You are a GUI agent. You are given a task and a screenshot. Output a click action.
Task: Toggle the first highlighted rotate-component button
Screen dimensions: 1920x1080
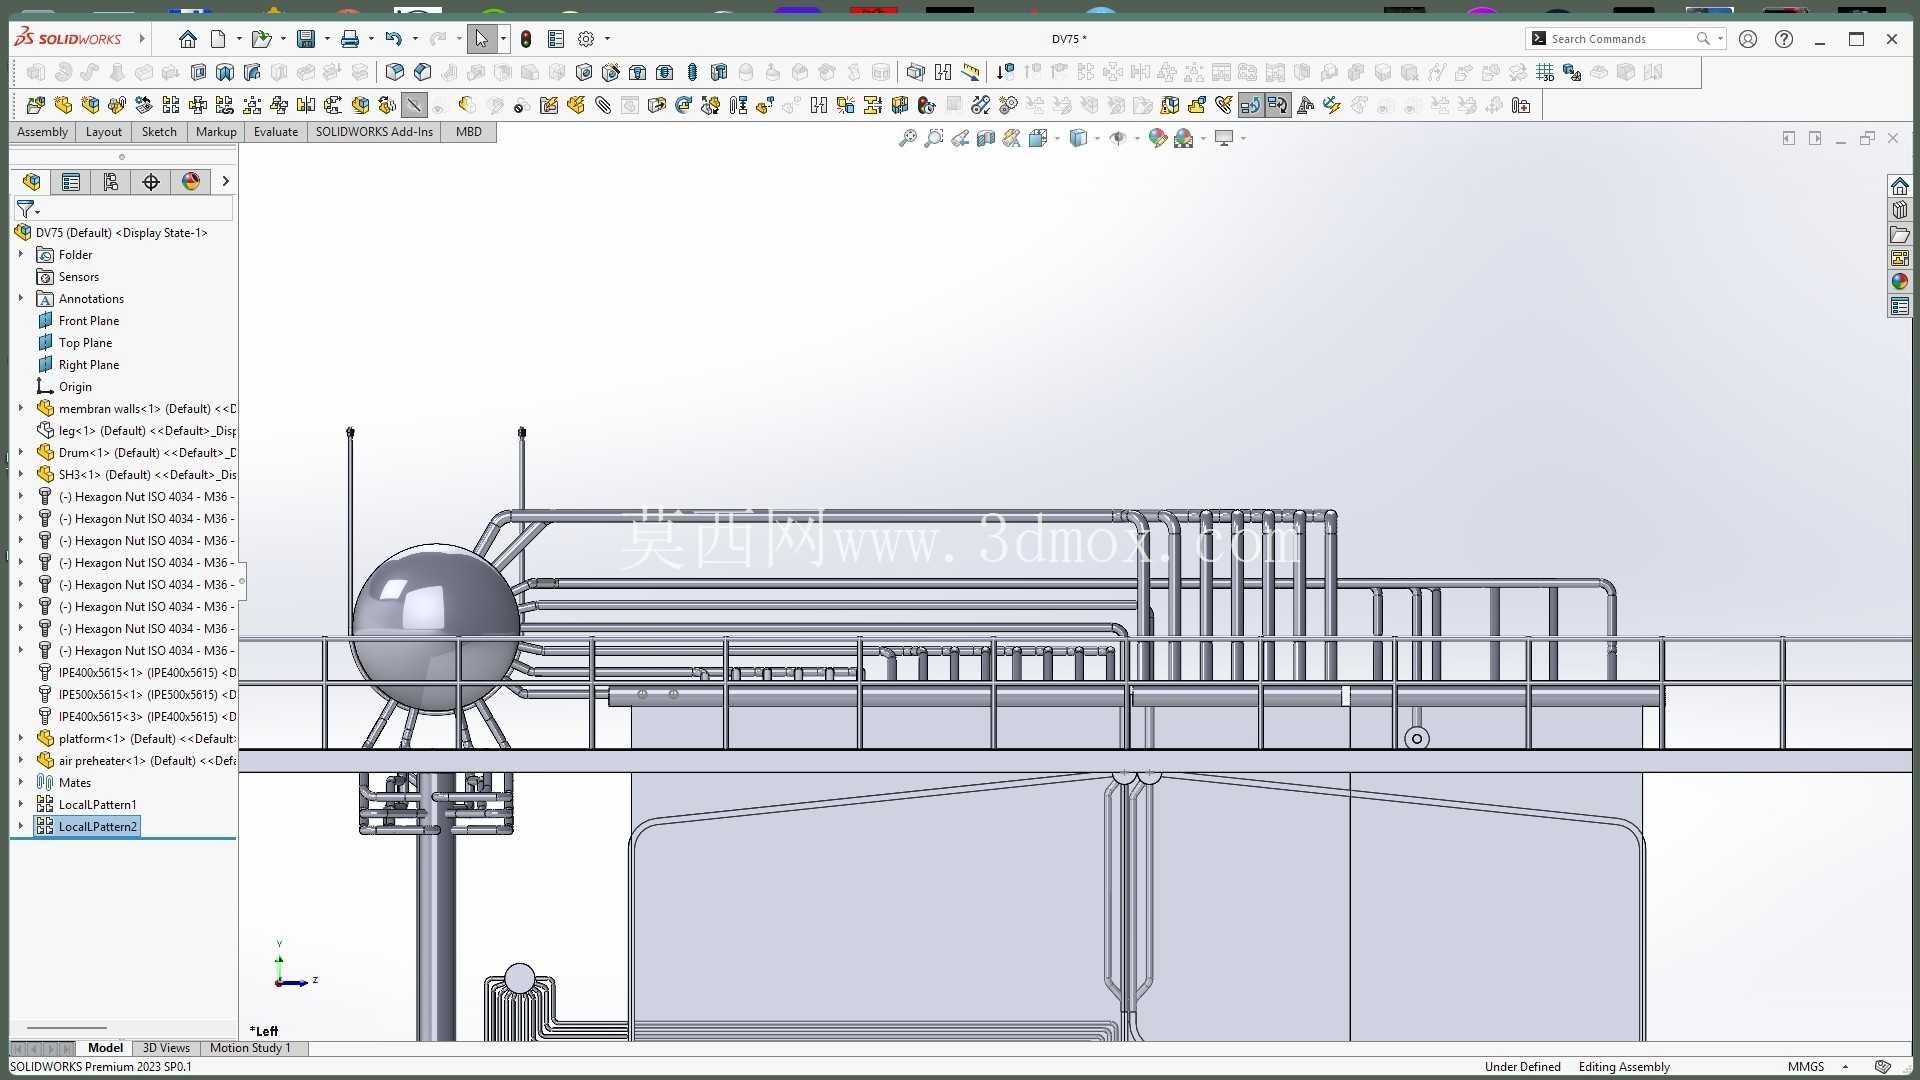tap(1250, 105)
